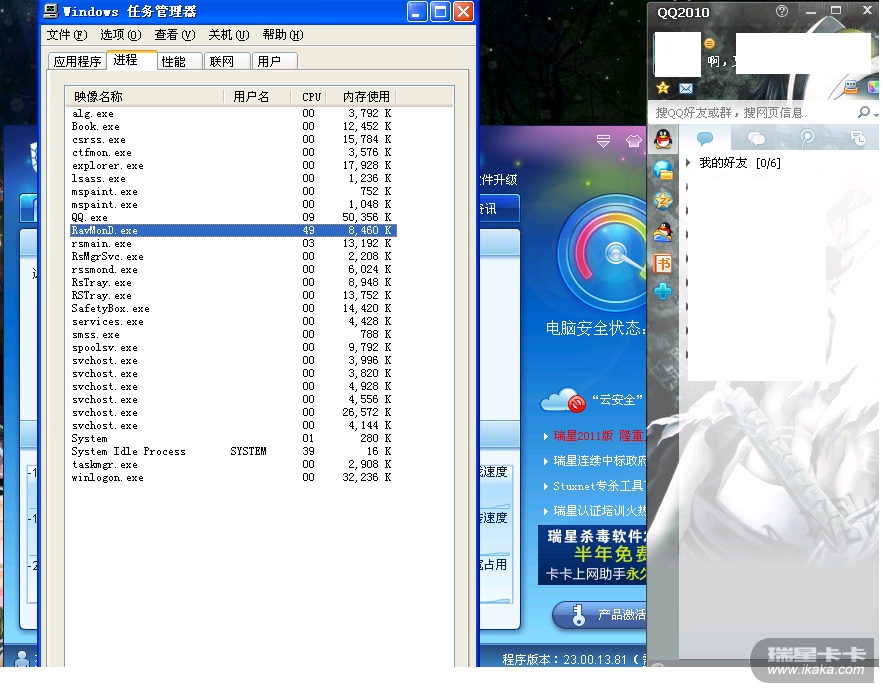Open the star Qzone icon in the QQ sidebar
This screenshot has width=883, height=690.
(663, 201)
